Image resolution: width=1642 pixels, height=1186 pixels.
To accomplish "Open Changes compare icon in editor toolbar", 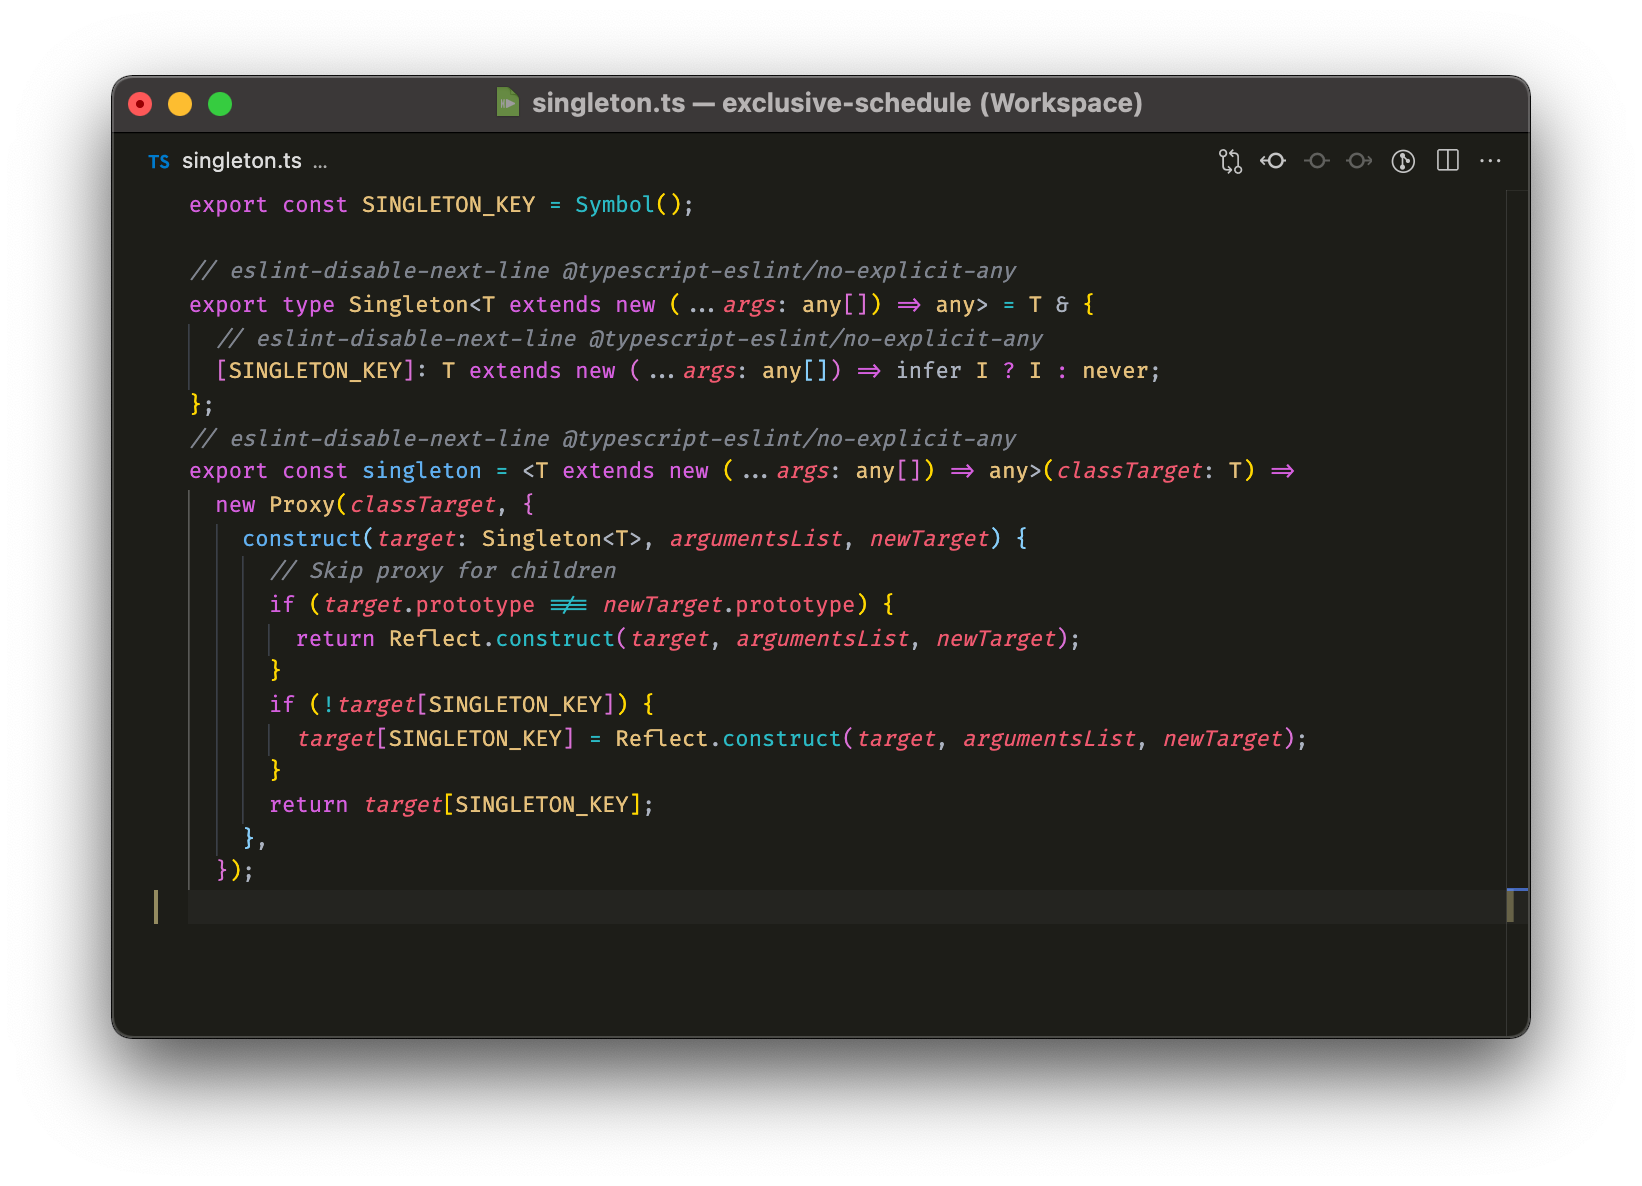I will coord(1230,161).
